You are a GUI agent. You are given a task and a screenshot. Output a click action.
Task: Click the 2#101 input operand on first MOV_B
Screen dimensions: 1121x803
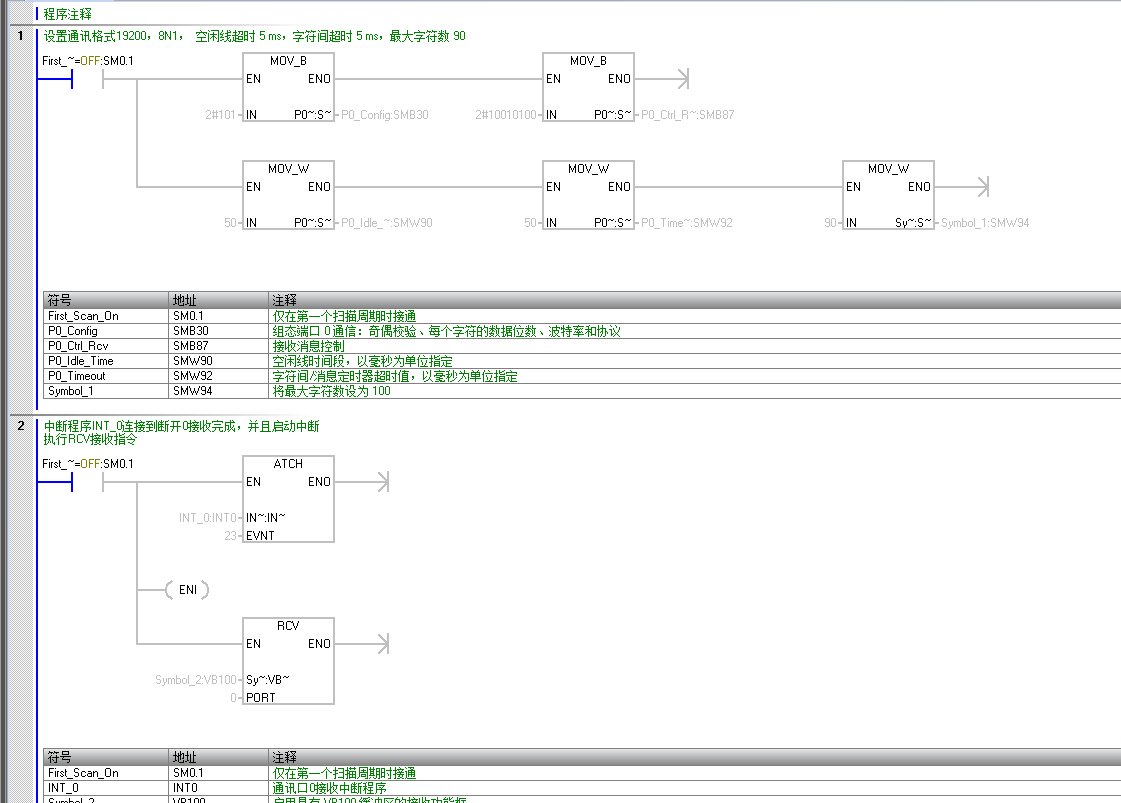[x=221, y=115]
